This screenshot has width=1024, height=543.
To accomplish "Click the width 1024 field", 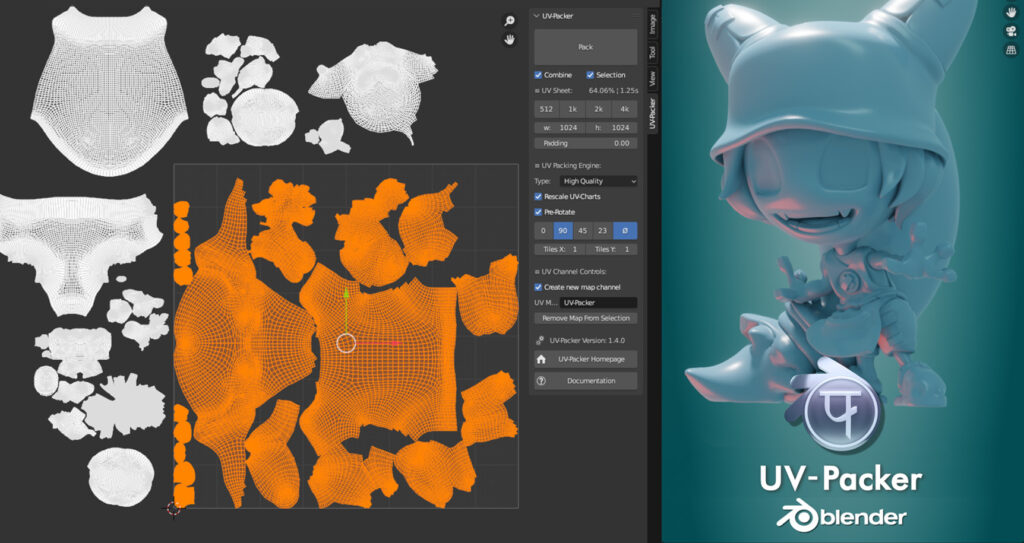I will [x=560, y=127].
